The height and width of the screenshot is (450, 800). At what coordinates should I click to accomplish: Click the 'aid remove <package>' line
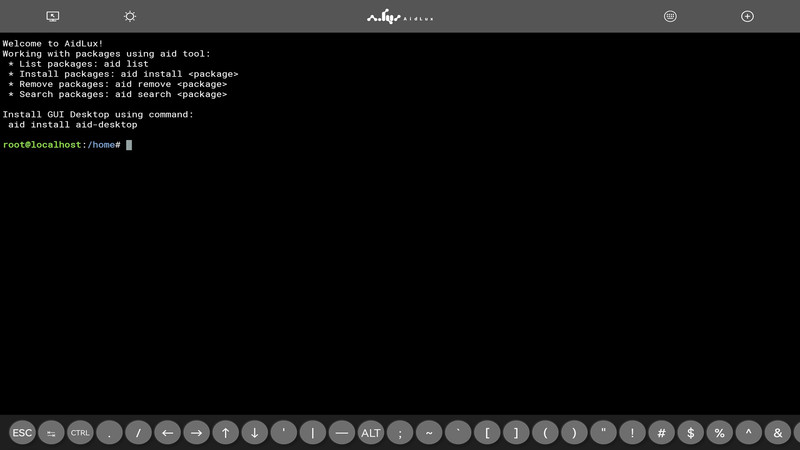pos(118,84)
